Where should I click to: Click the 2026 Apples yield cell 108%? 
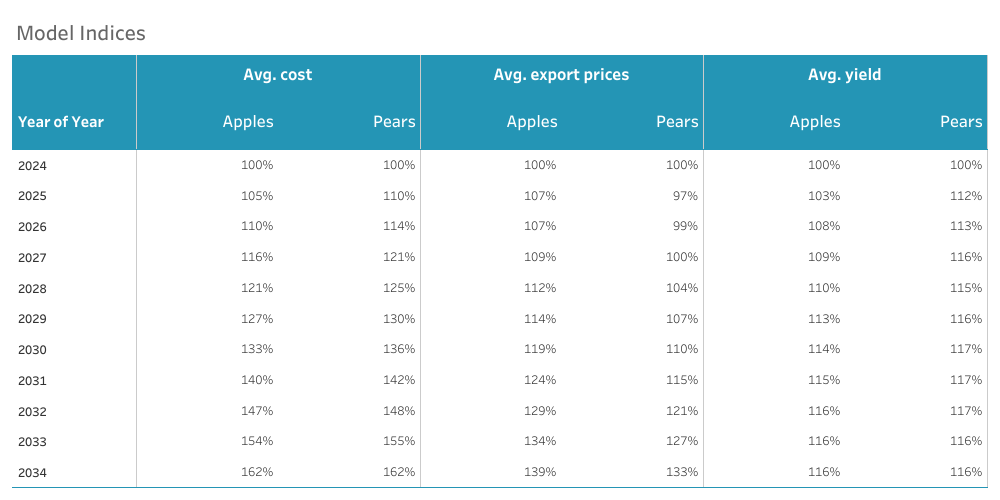824,227
